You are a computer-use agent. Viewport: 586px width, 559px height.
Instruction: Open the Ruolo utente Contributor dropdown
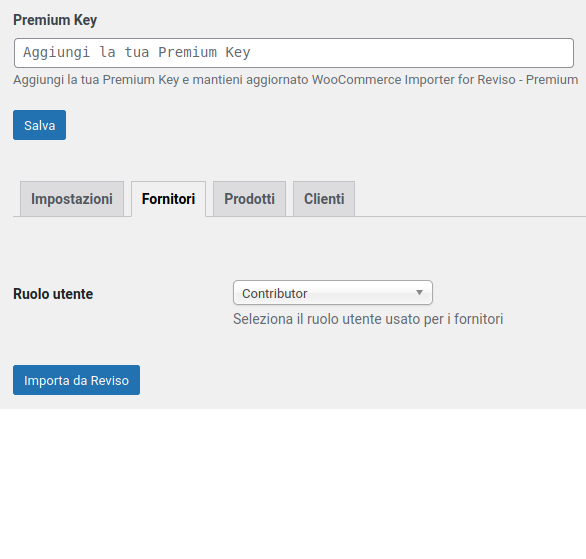[333, 293]
